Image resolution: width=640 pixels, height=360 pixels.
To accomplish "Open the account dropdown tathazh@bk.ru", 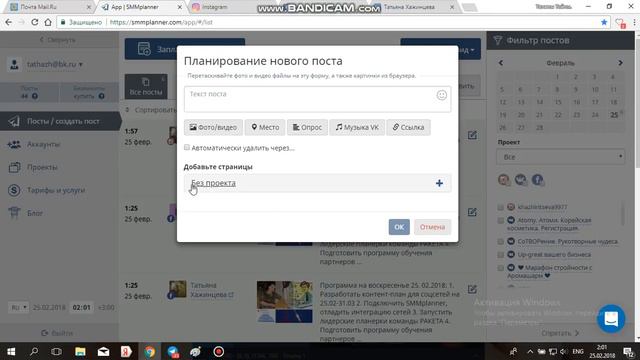I will pyautogui.click(x=55, y=64).
